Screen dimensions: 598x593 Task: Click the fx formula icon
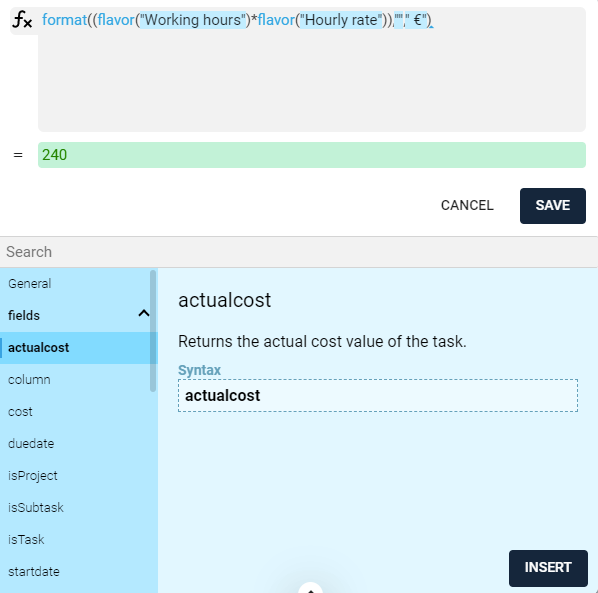pyautogui.click(x=22, y=20)
